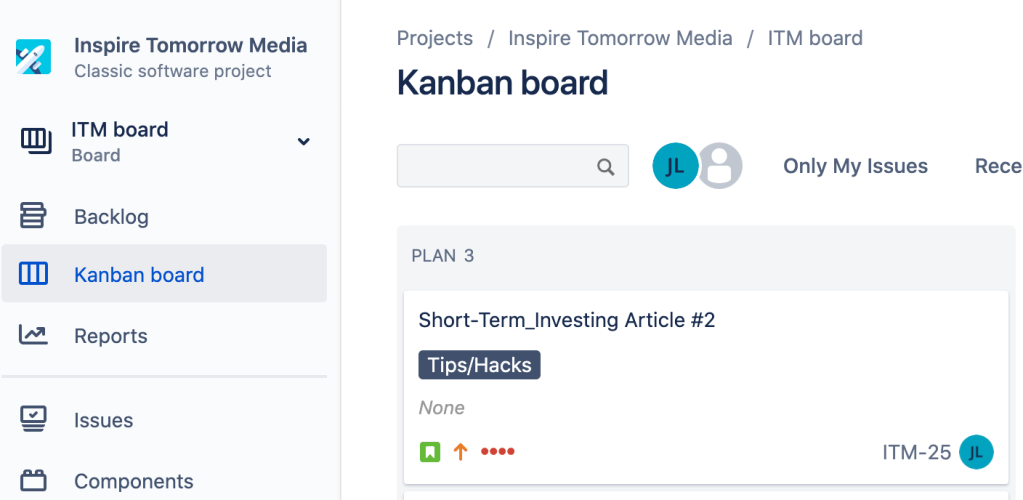Click the board search input field
Screen dimensions: 1023x500
coord(495,166)
